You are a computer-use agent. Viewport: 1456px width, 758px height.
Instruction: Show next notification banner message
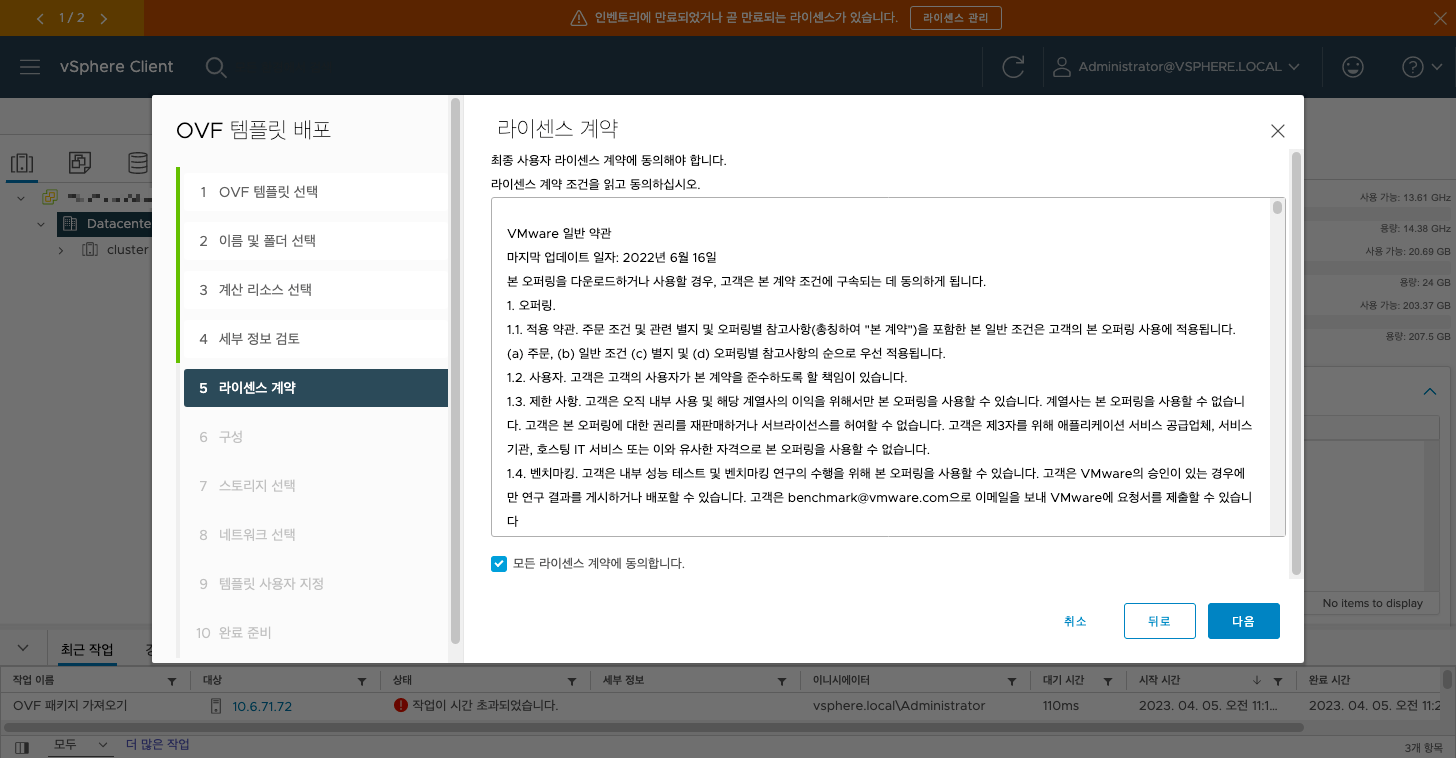pyautogui.click(x=104, y=18)
